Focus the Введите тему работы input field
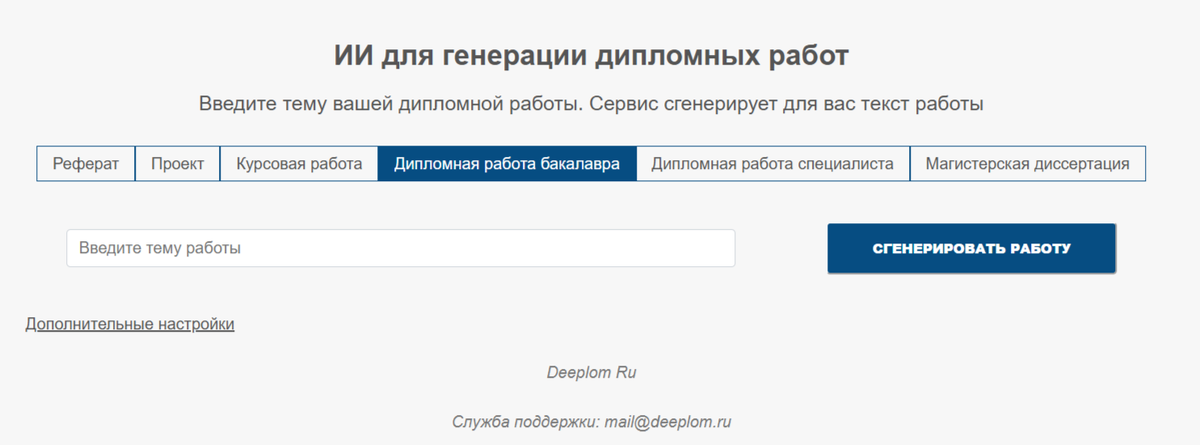Image resolution: width=1200 pixels, height=445 pixels. [401, 248]
